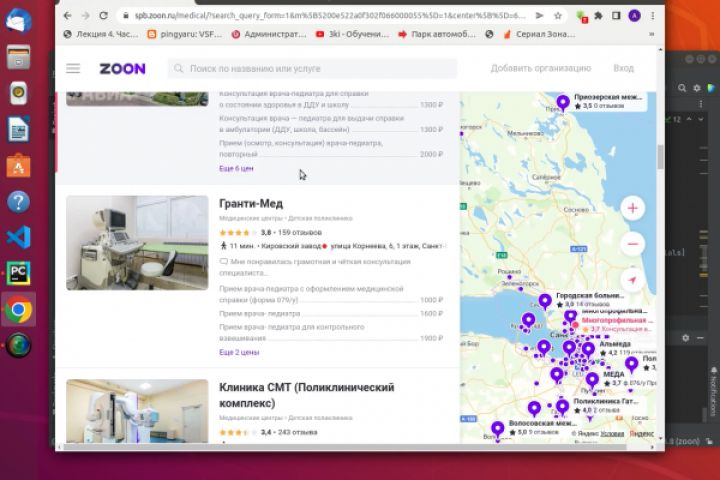The width and height of the screenshot is (720, 480).
Task: Reload the page with the refresh icon
Action: pos(104,16)
